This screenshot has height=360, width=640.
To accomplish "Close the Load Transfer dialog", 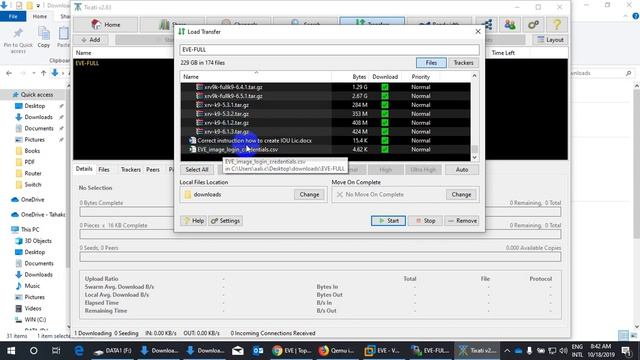I will [478, 31].
